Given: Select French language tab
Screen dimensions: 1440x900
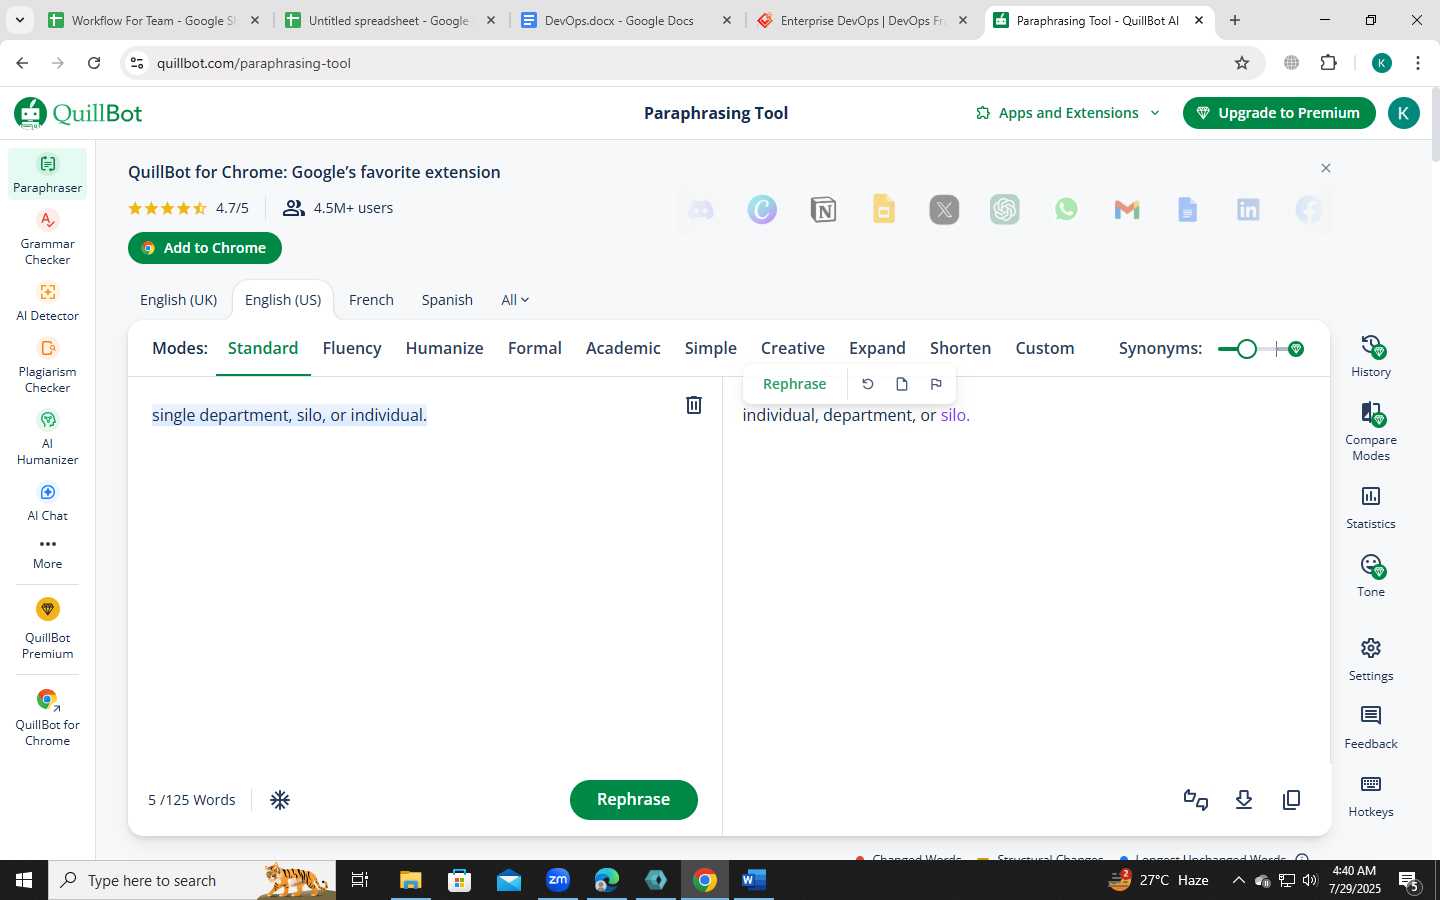Looking at the screenshot, I should pyautogui.click(x=371, y=300).
